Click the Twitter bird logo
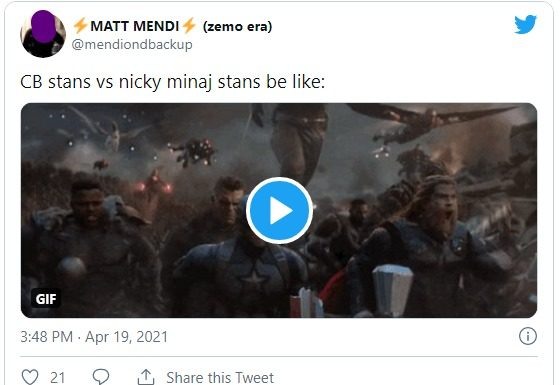This screenshot has height=385, width=560. [x=525, y=24]
